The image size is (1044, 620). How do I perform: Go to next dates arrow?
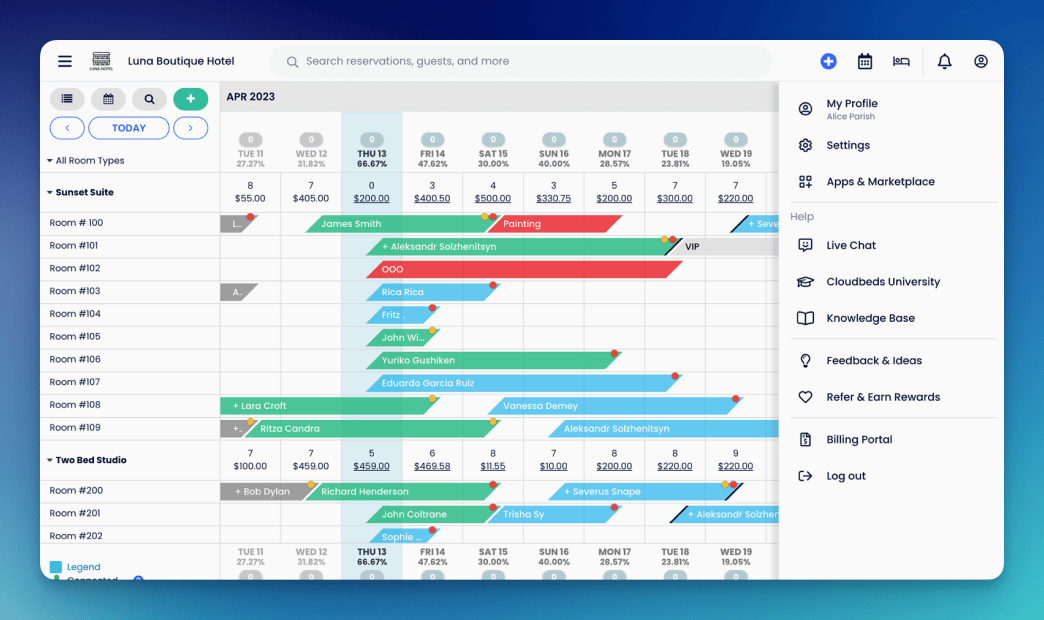pyautogui.click(x=190, y=128)
